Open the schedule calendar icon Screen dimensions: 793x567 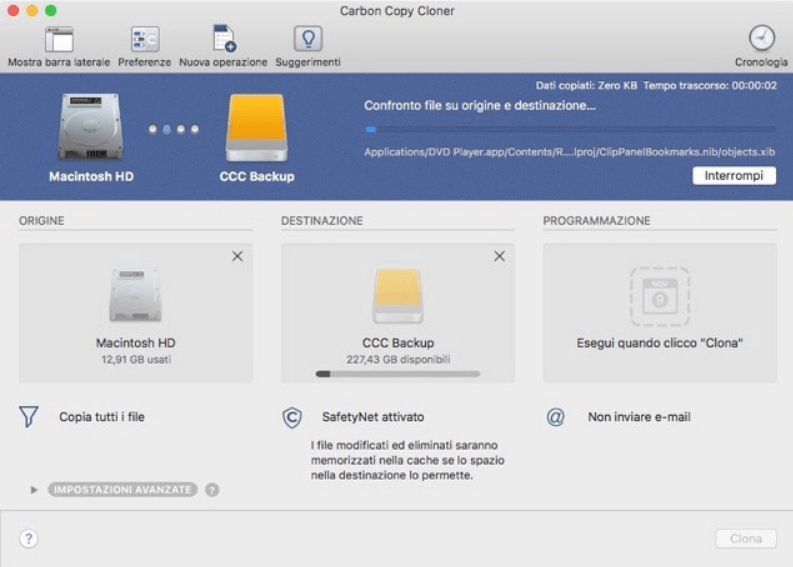click(x=659, y=296)
